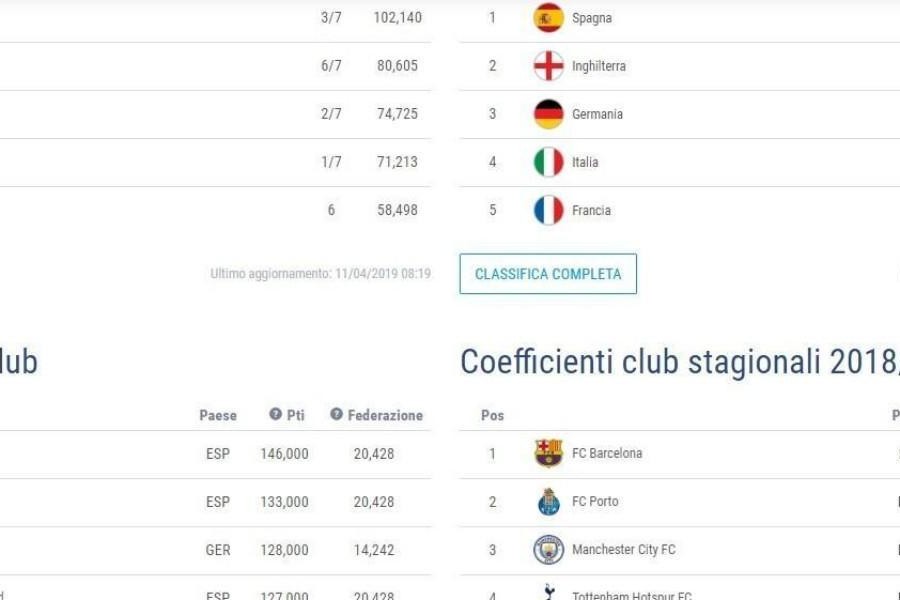Viewport: 900px width, 600px height.
Task: Click the England flag icon
Action: (x=548, y=66)
